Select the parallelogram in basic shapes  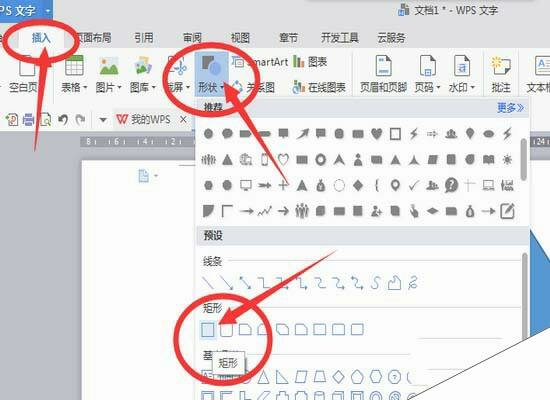301,377
